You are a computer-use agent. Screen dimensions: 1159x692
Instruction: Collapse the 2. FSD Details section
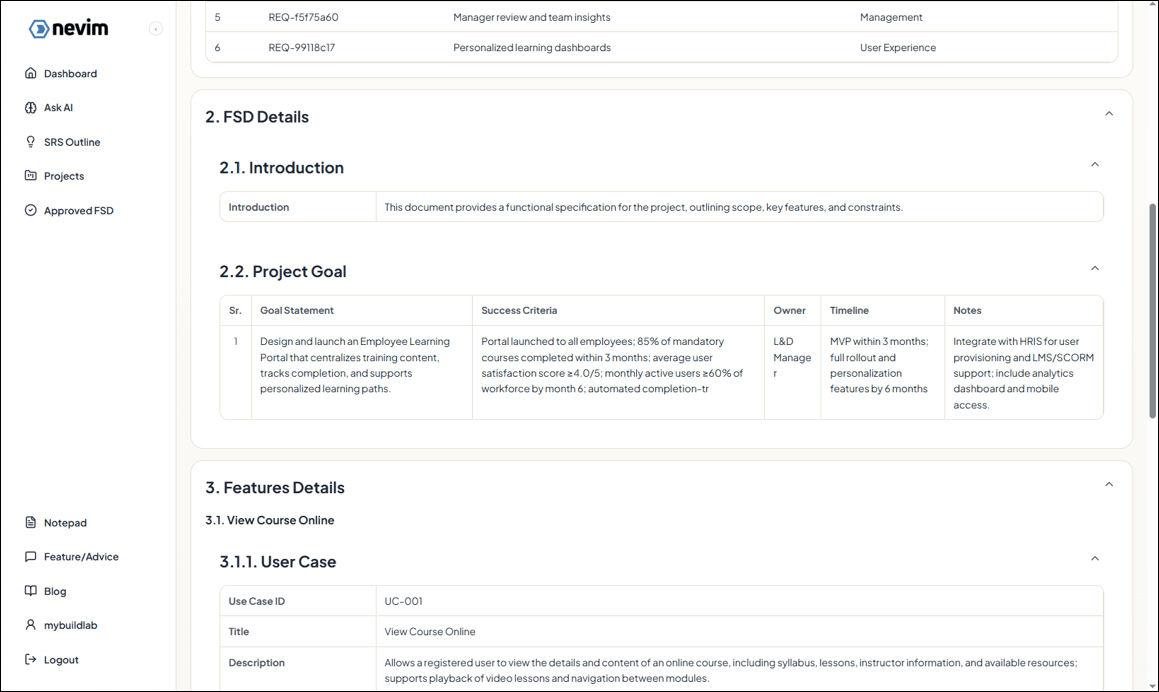tap(1108, 113)
